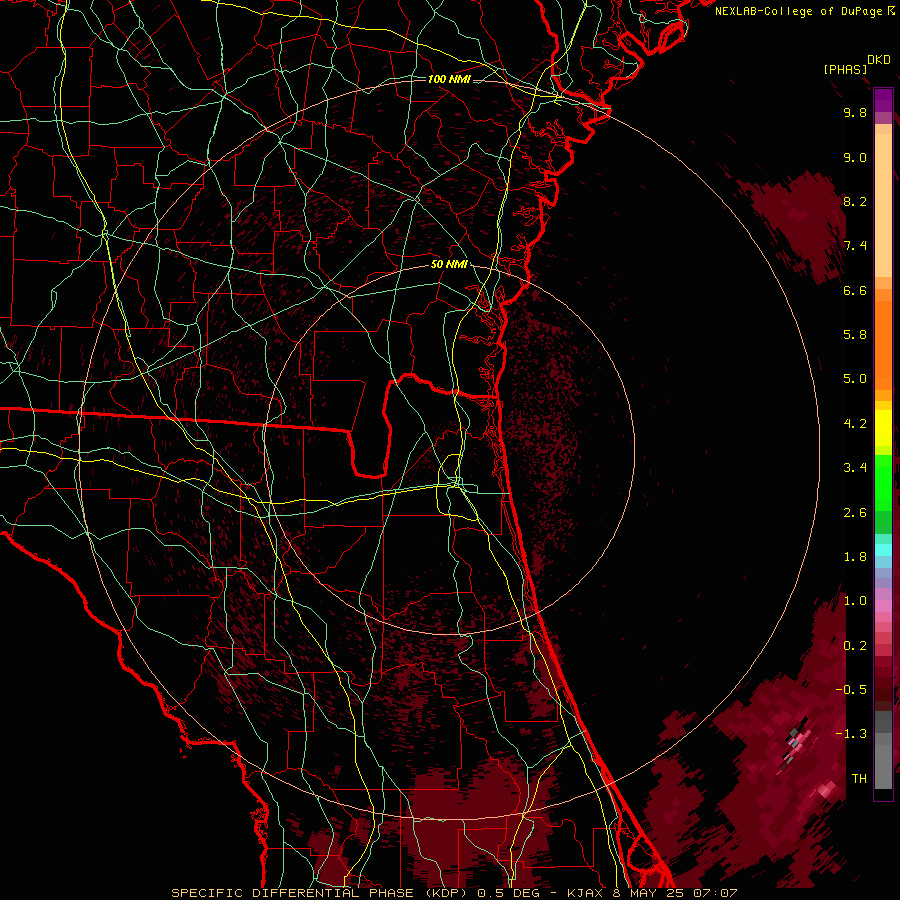Click the [PHAS] legend unit label

coord(845,69)
